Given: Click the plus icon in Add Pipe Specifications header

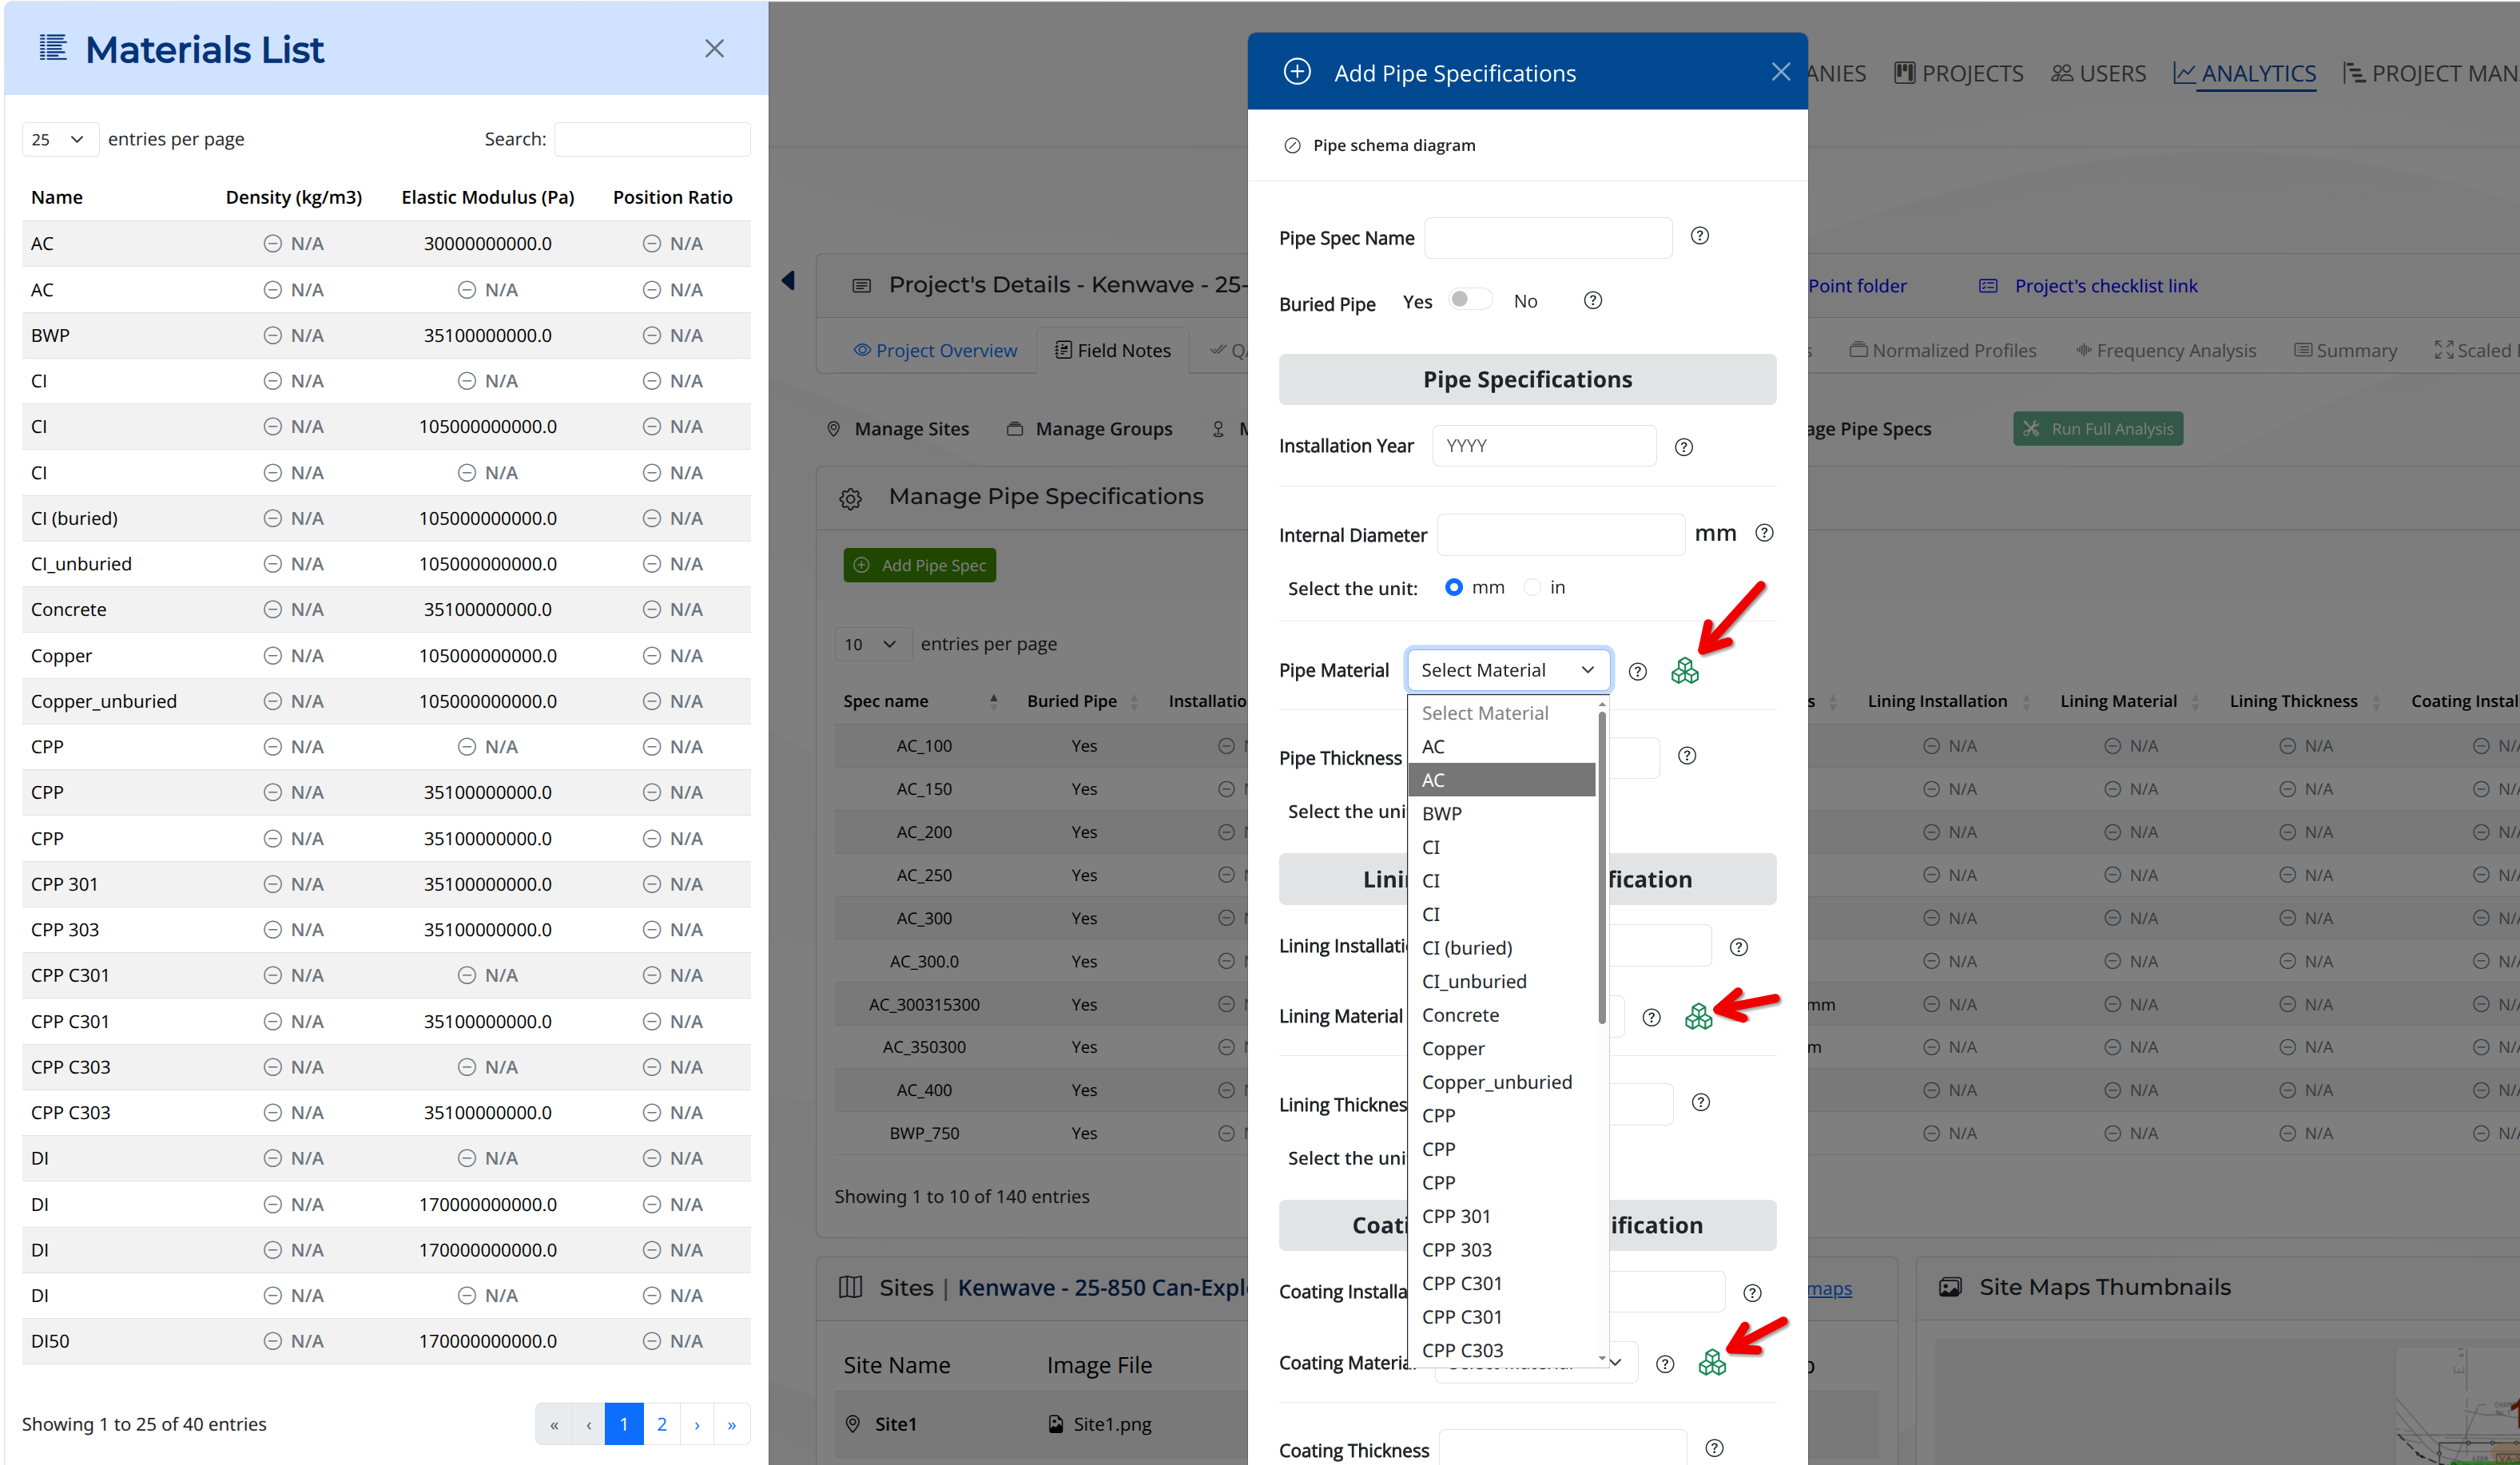Looking at the screenshot, I should tap(1297, 72).
